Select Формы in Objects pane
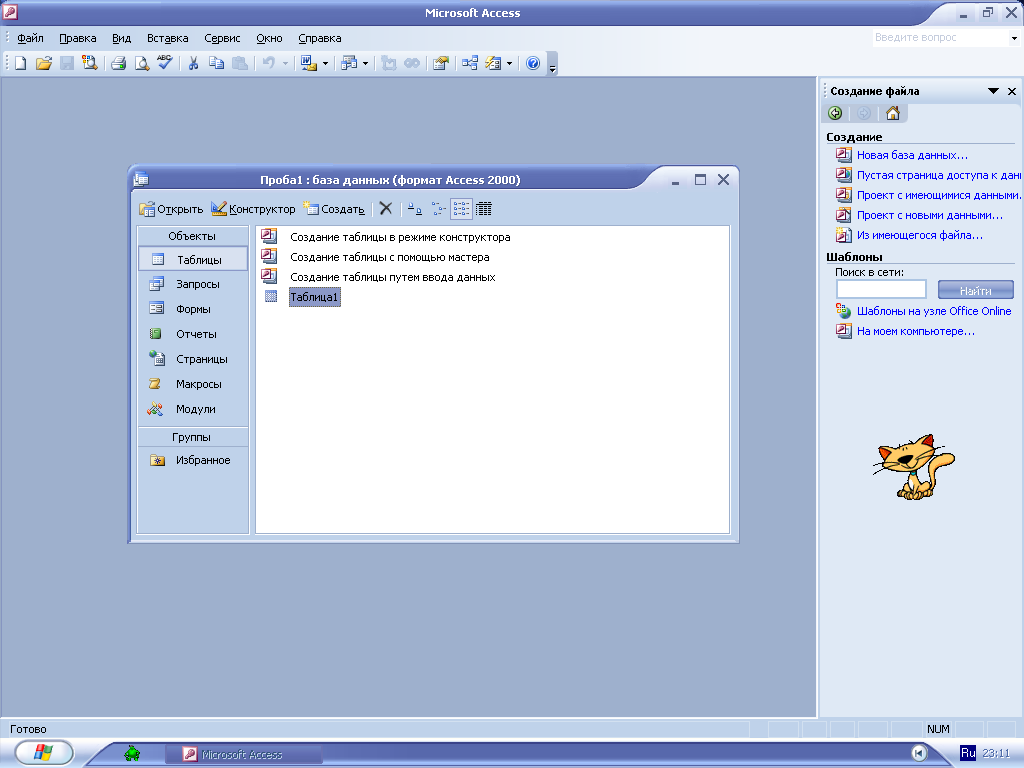 [193, 309]
